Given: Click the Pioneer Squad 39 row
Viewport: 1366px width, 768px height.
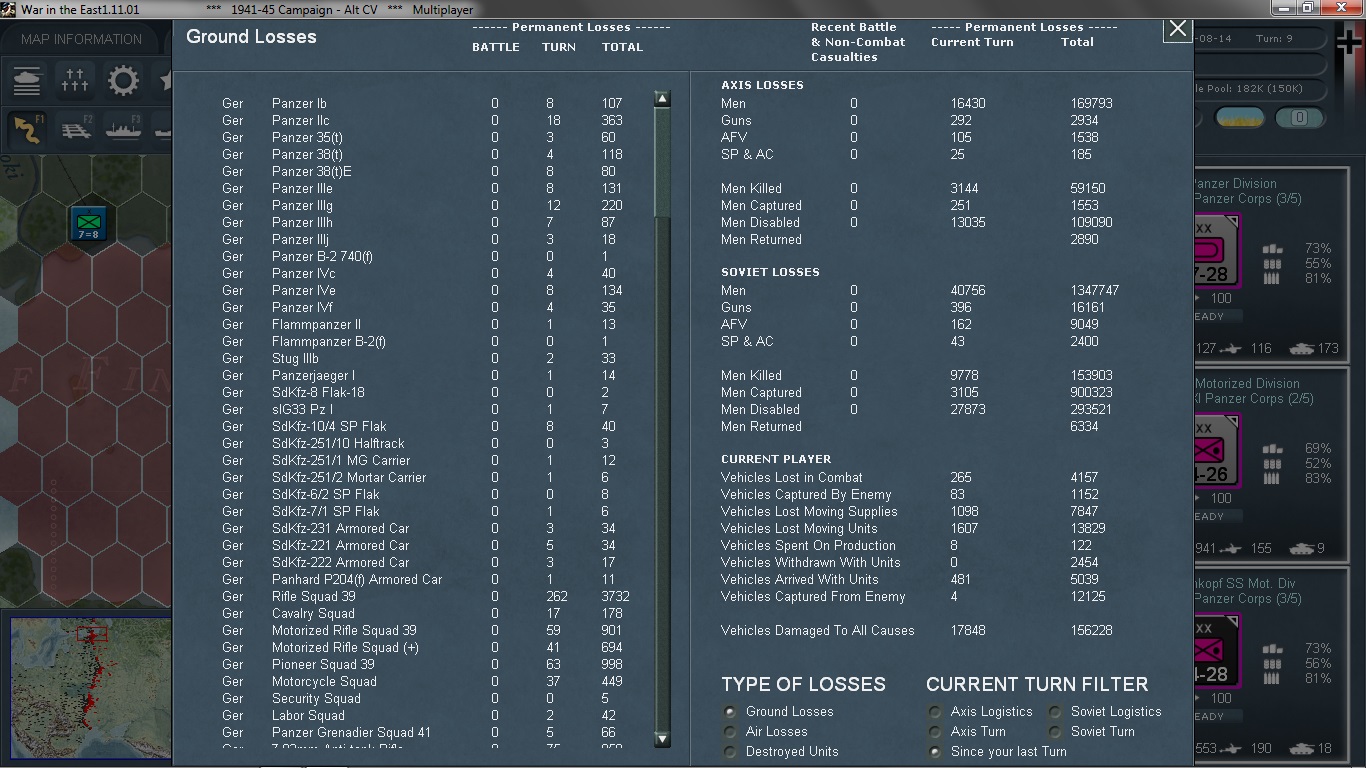Looking at the screenshot, I should point(425,664).
